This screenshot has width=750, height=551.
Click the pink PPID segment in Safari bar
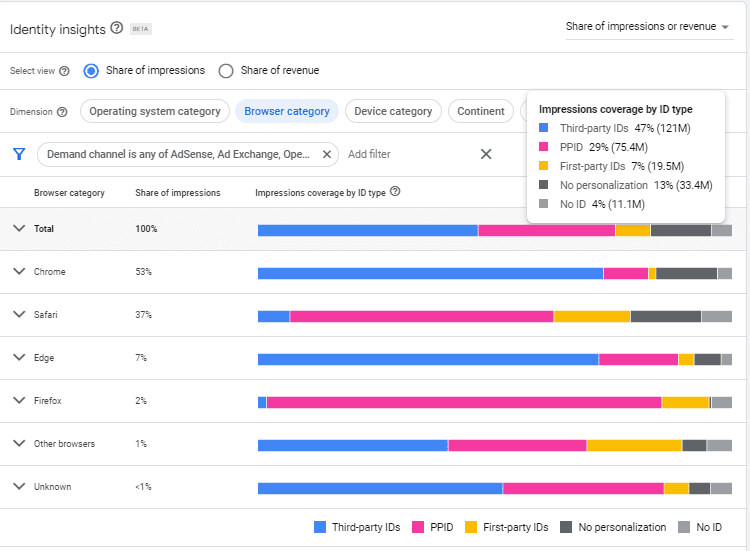coord(421,316)
